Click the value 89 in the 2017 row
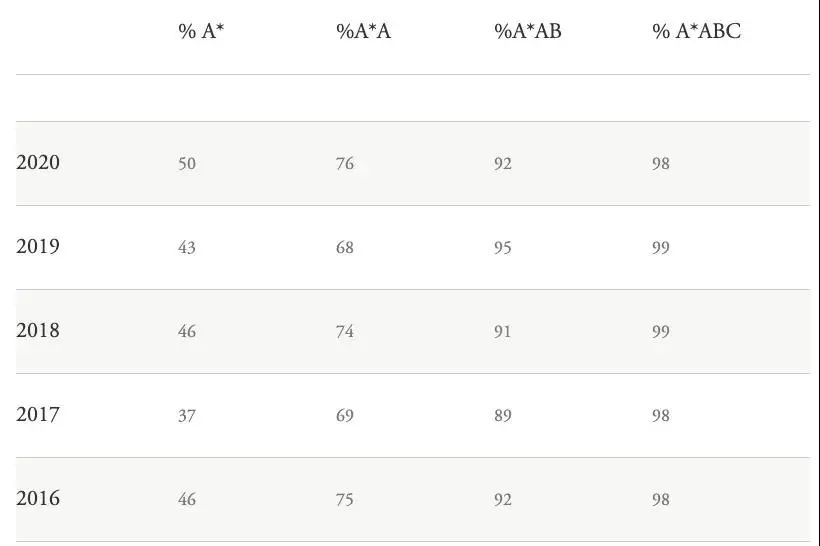820x546 pixels. point(503,416)
